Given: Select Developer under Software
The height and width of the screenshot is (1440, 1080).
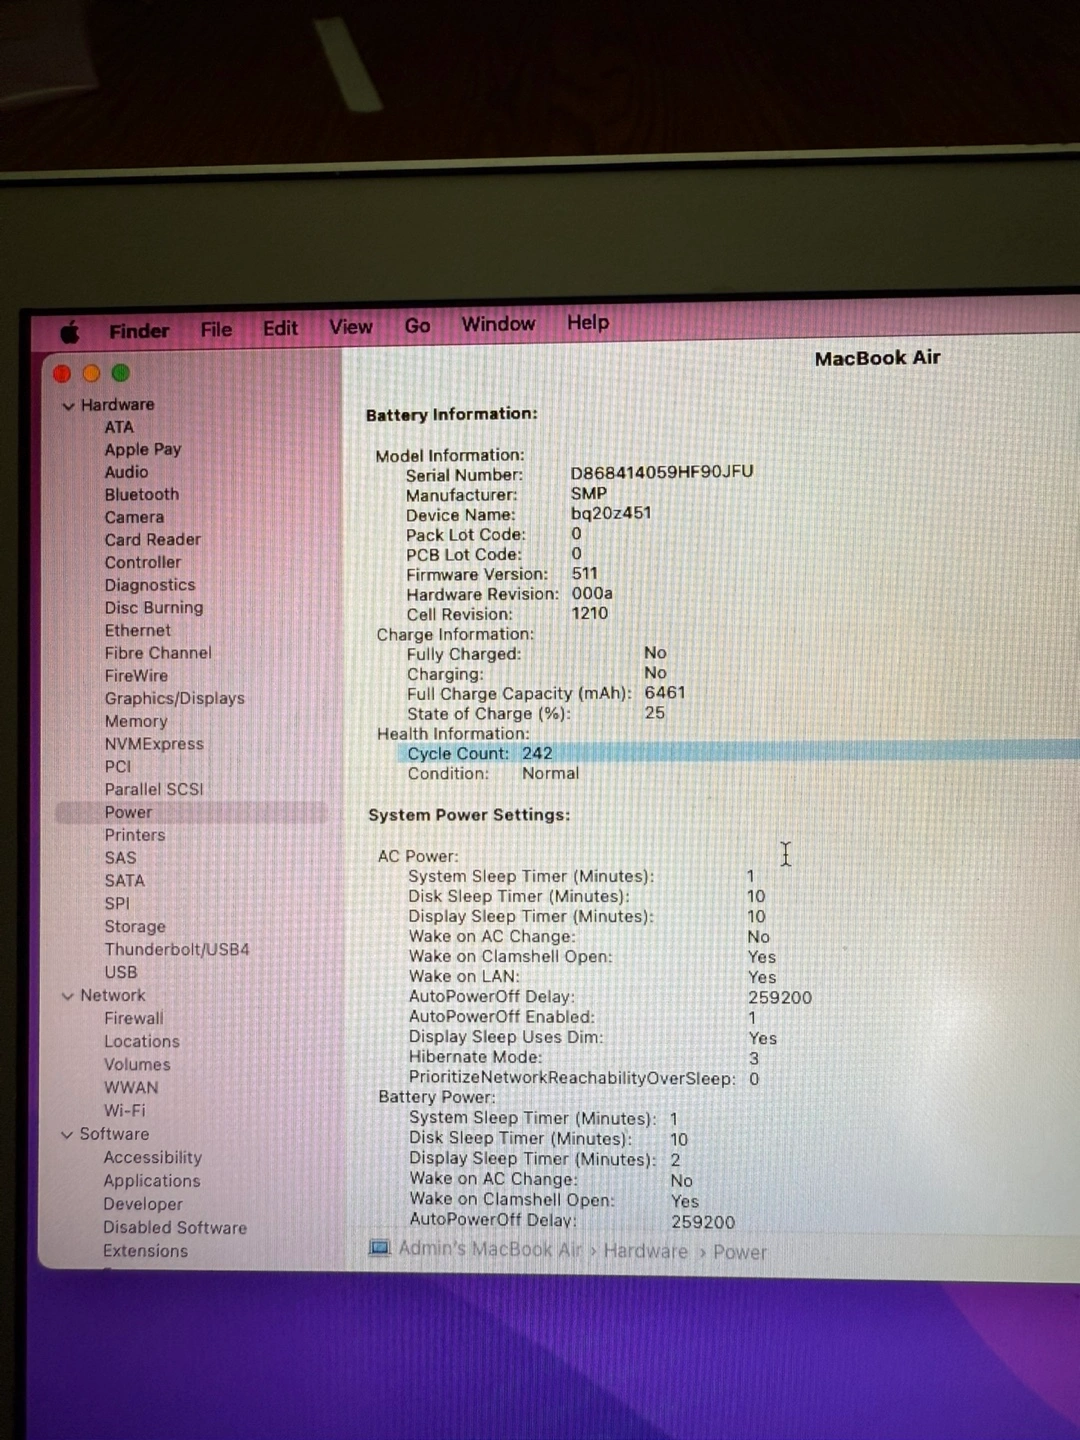Looking at the screenshot, I should pos(143,1205).
